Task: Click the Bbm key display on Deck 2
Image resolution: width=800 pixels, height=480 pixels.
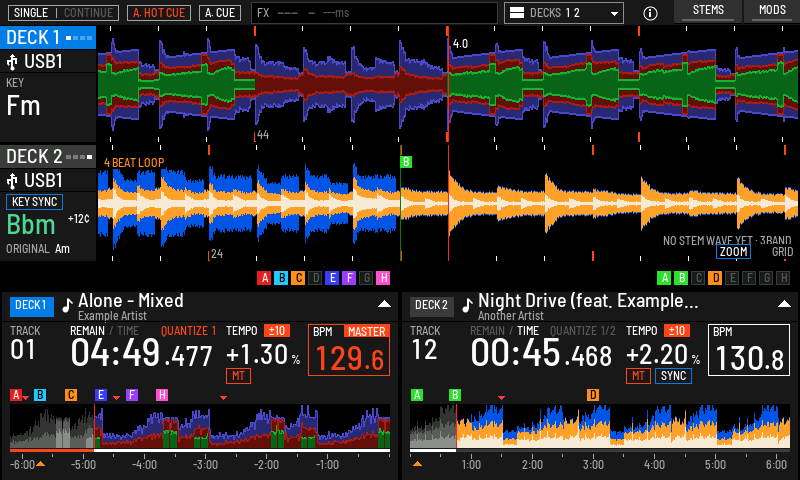Action: point(31,225)
